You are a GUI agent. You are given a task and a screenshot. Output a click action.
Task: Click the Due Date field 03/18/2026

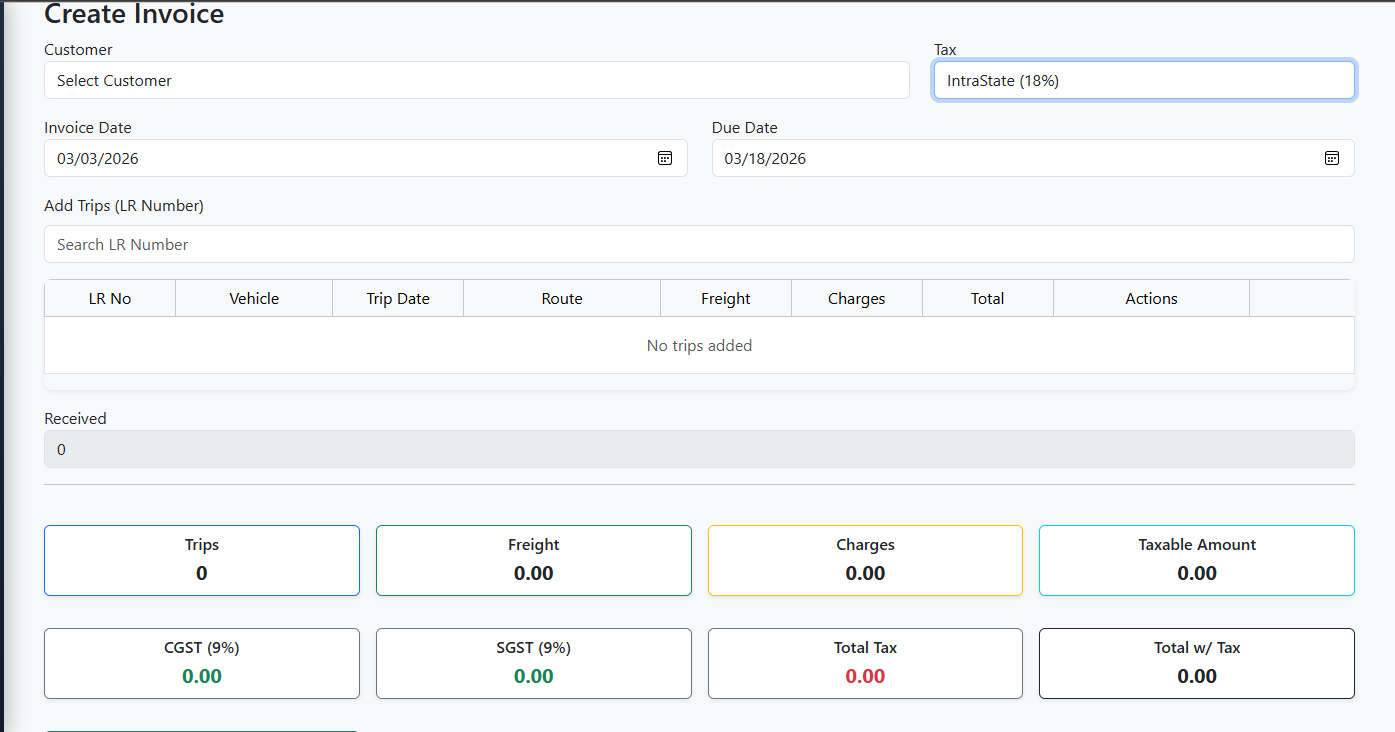pyautogui.click(x=1033, y=158)
